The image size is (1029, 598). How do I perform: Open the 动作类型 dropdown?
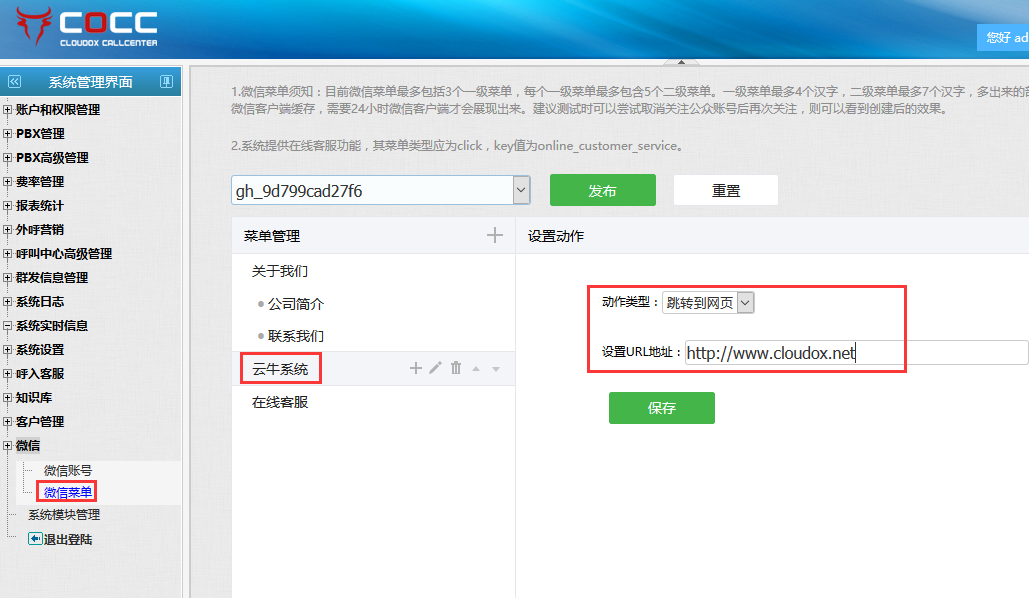[x=745, y=303]
